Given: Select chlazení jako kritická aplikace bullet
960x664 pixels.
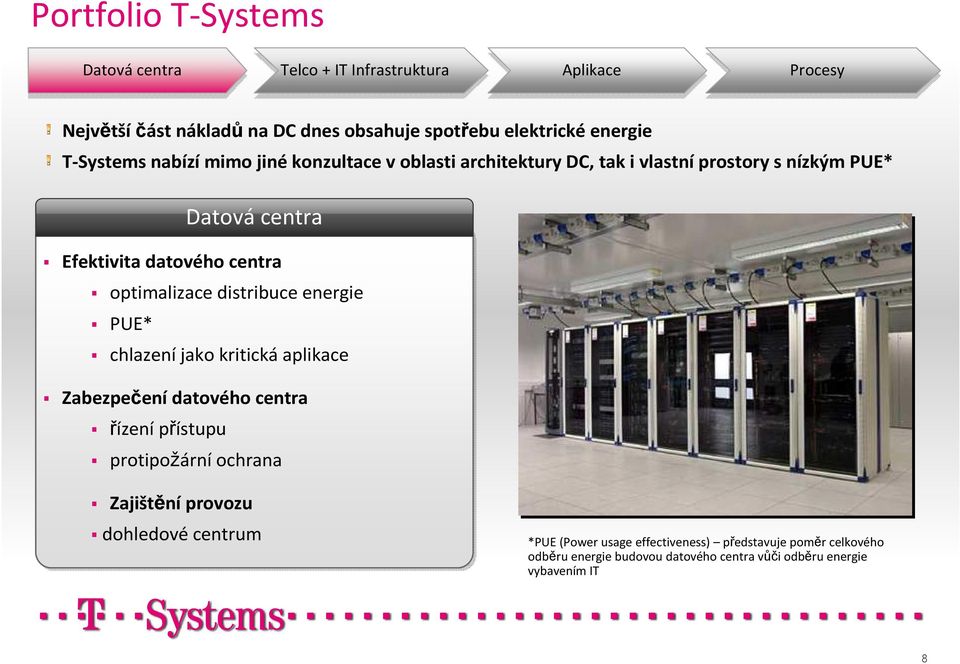Looking at the screenshot, I should 229,355.
